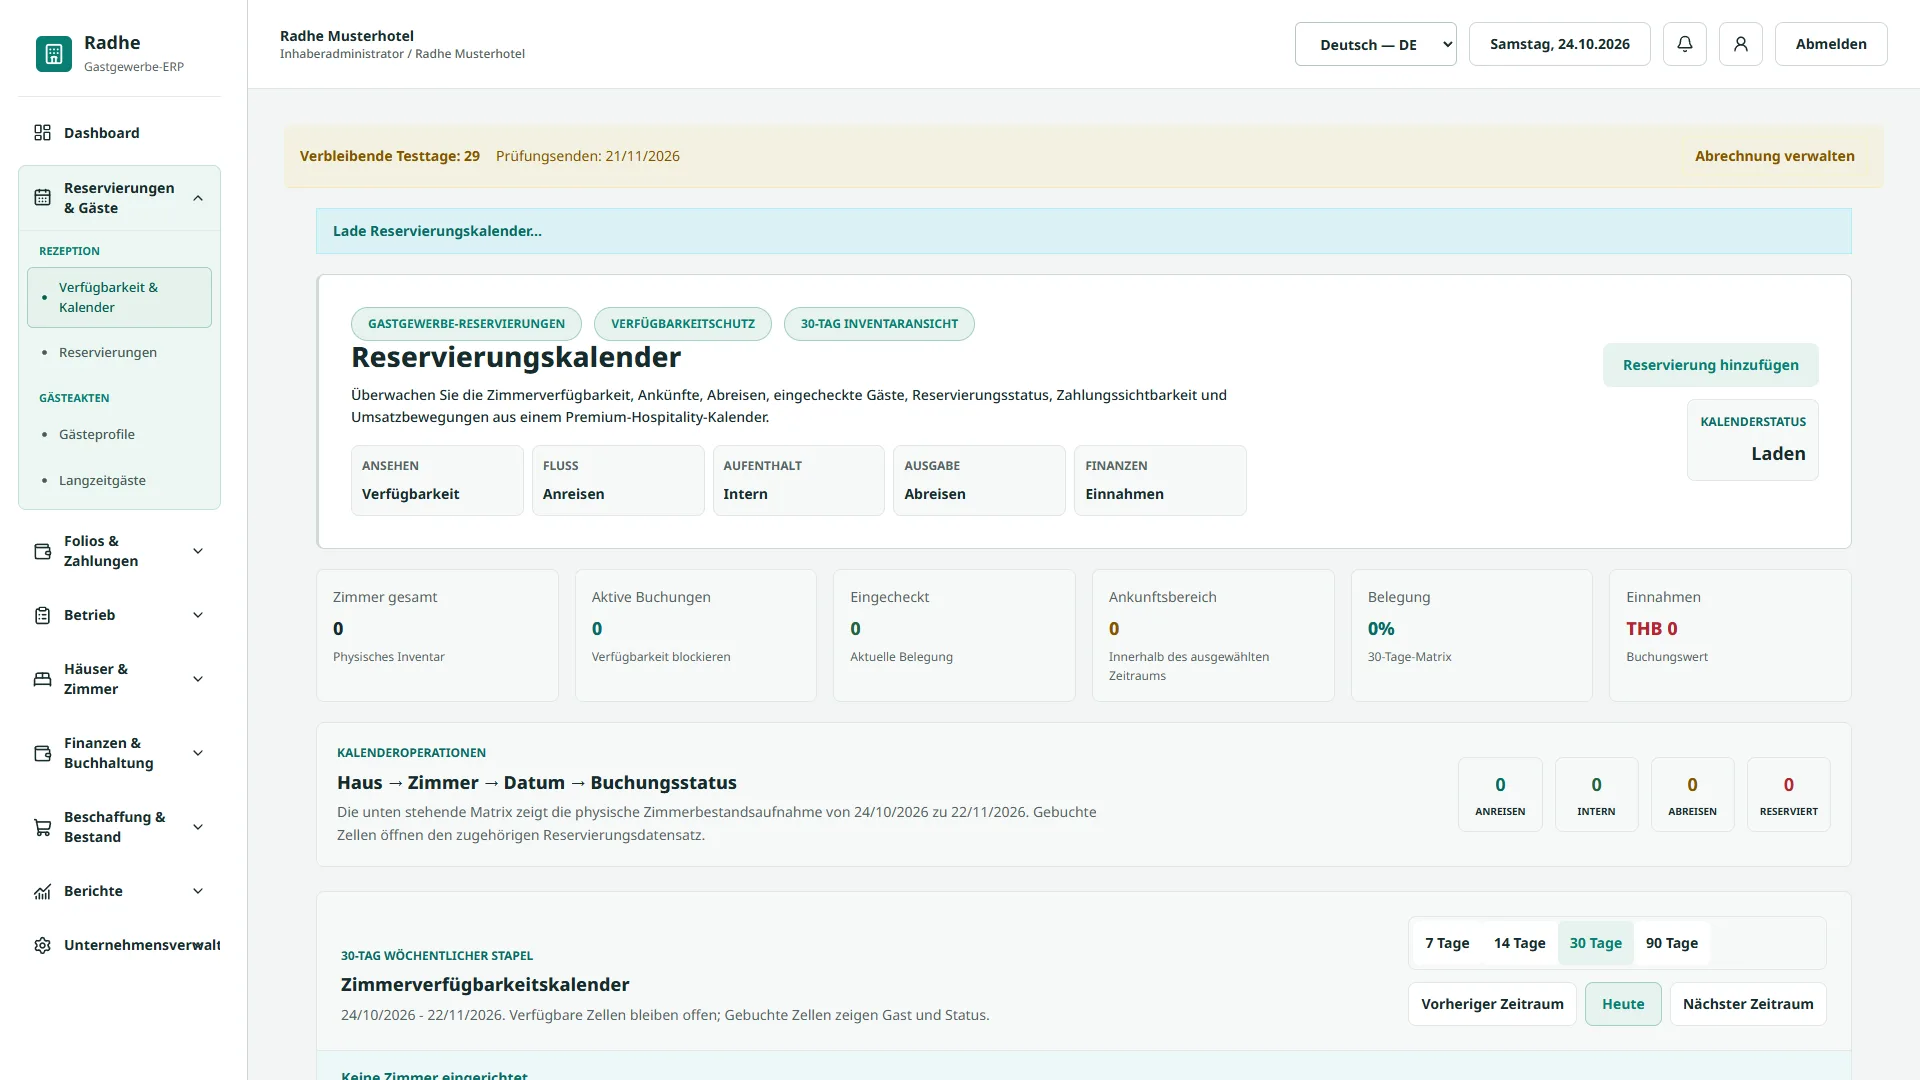
Task: Select the 30 Tage range
Action: point(1595,943)
